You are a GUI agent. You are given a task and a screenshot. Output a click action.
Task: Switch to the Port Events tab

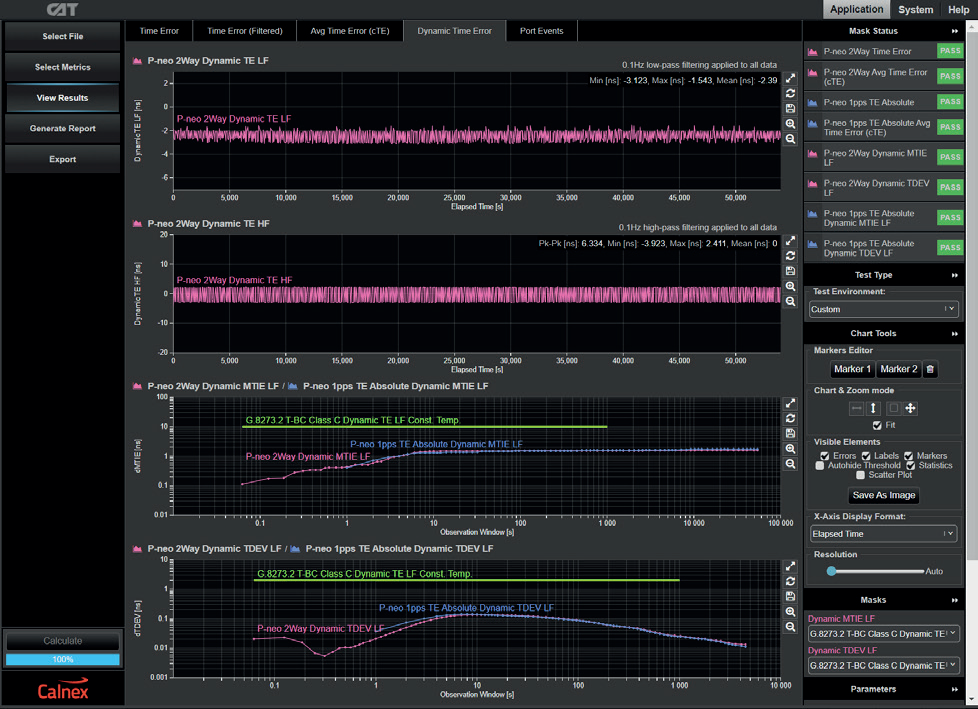(x=541, y=31)
